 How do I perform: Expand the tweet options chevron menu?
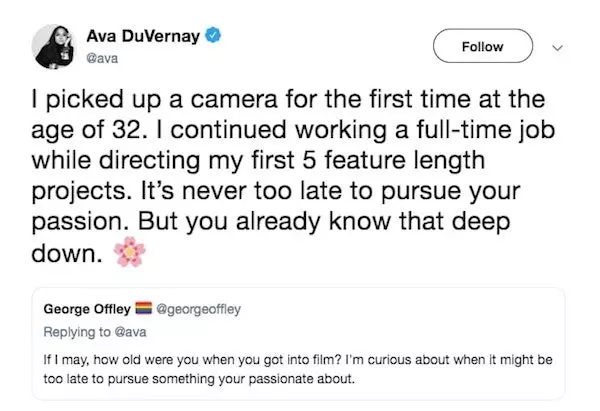point(558,48)
